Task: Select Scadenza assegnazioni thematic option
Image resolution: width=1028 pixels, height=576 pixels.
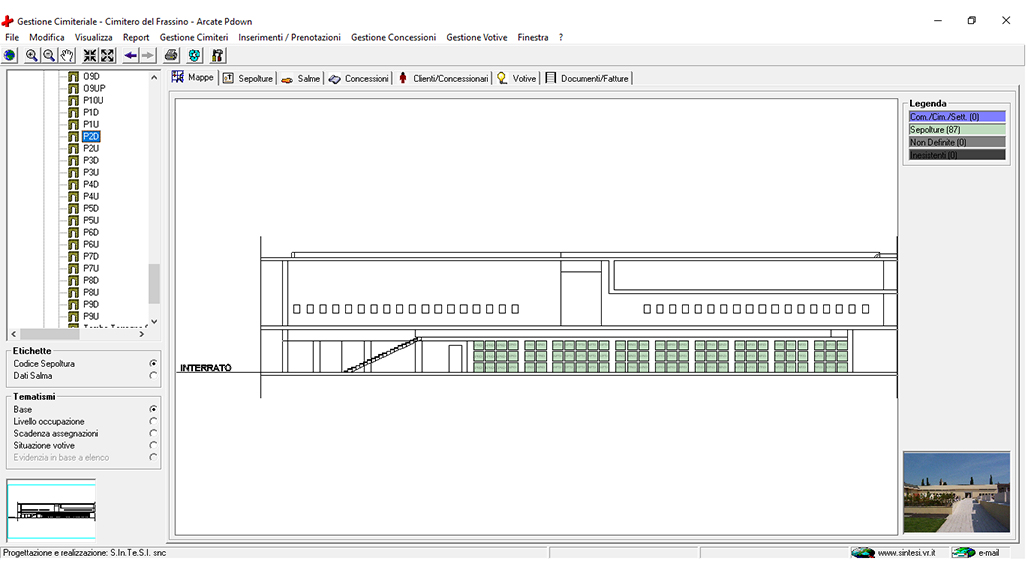Action: tap(153, 433)
